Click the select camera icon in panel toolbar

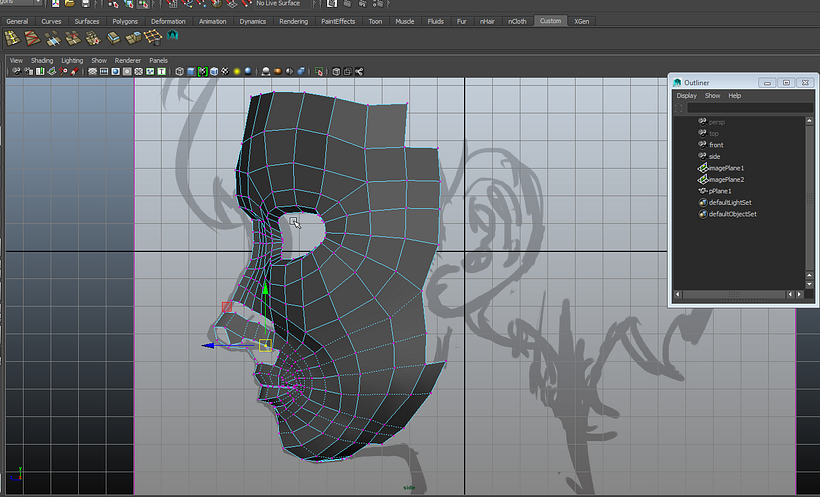click(16, 72)
